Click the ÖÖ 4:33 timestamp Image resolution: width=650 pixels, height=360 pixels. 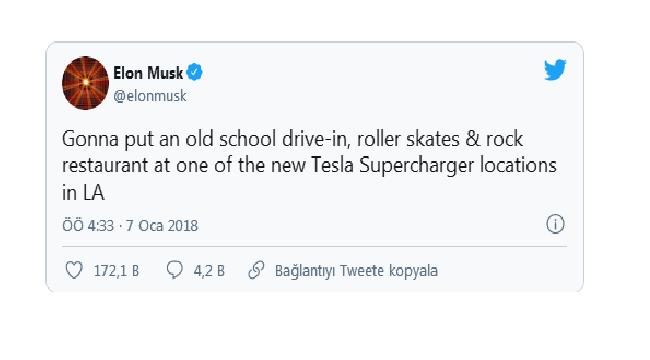pyautogui.click(x=88, y=226)
